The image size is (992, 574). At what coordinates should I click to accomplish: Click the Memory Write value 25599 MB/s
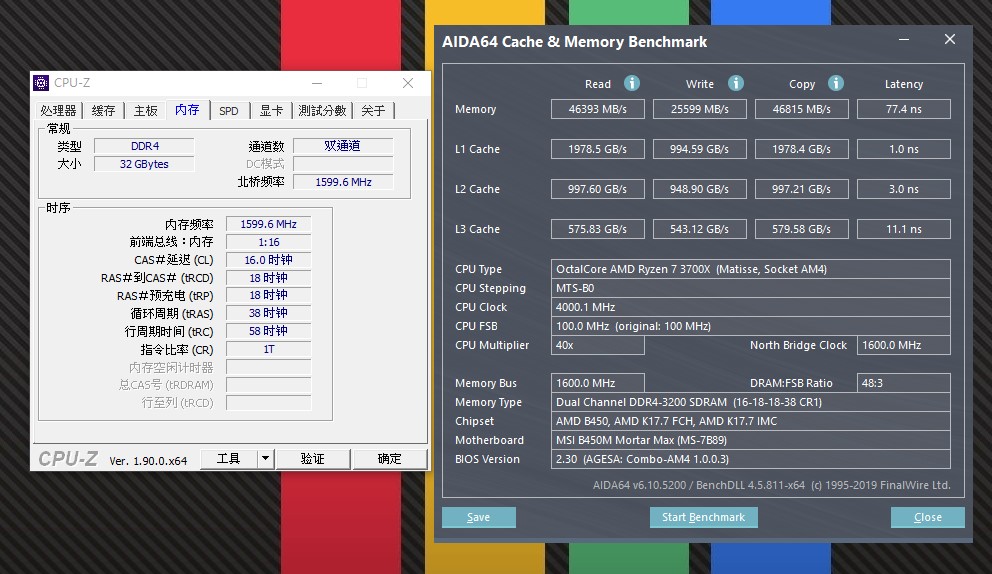pyautogui.click(x=700, y=109)
